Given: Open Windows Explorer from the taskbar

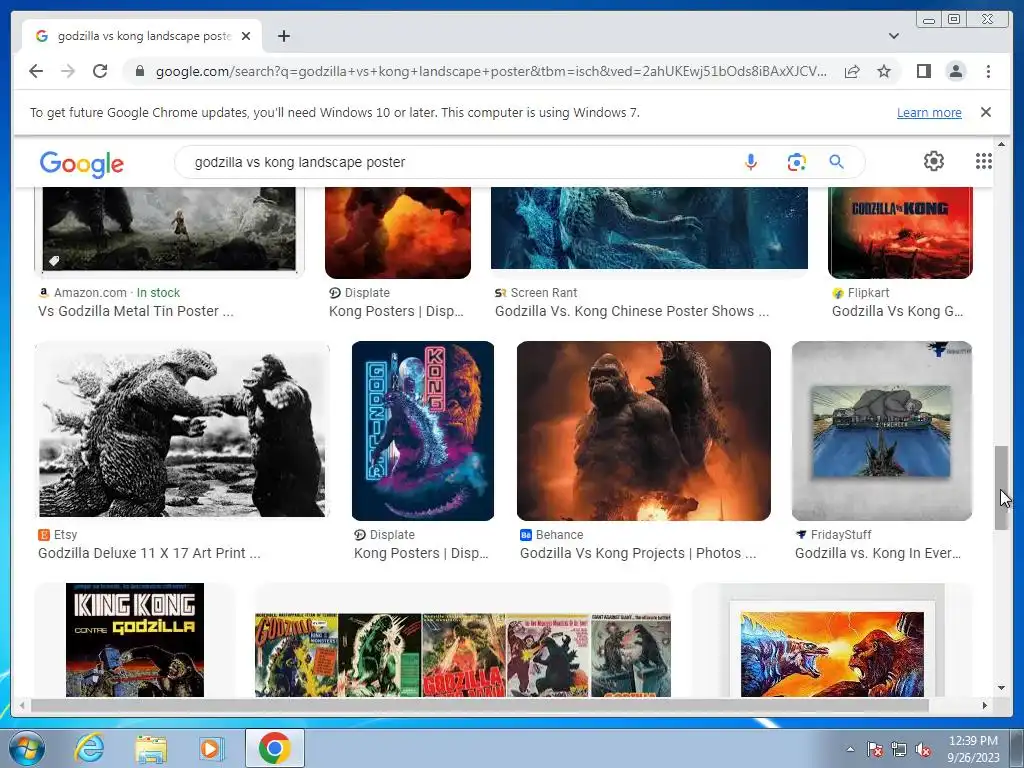Looking at the screenshot, I should 151,748.
